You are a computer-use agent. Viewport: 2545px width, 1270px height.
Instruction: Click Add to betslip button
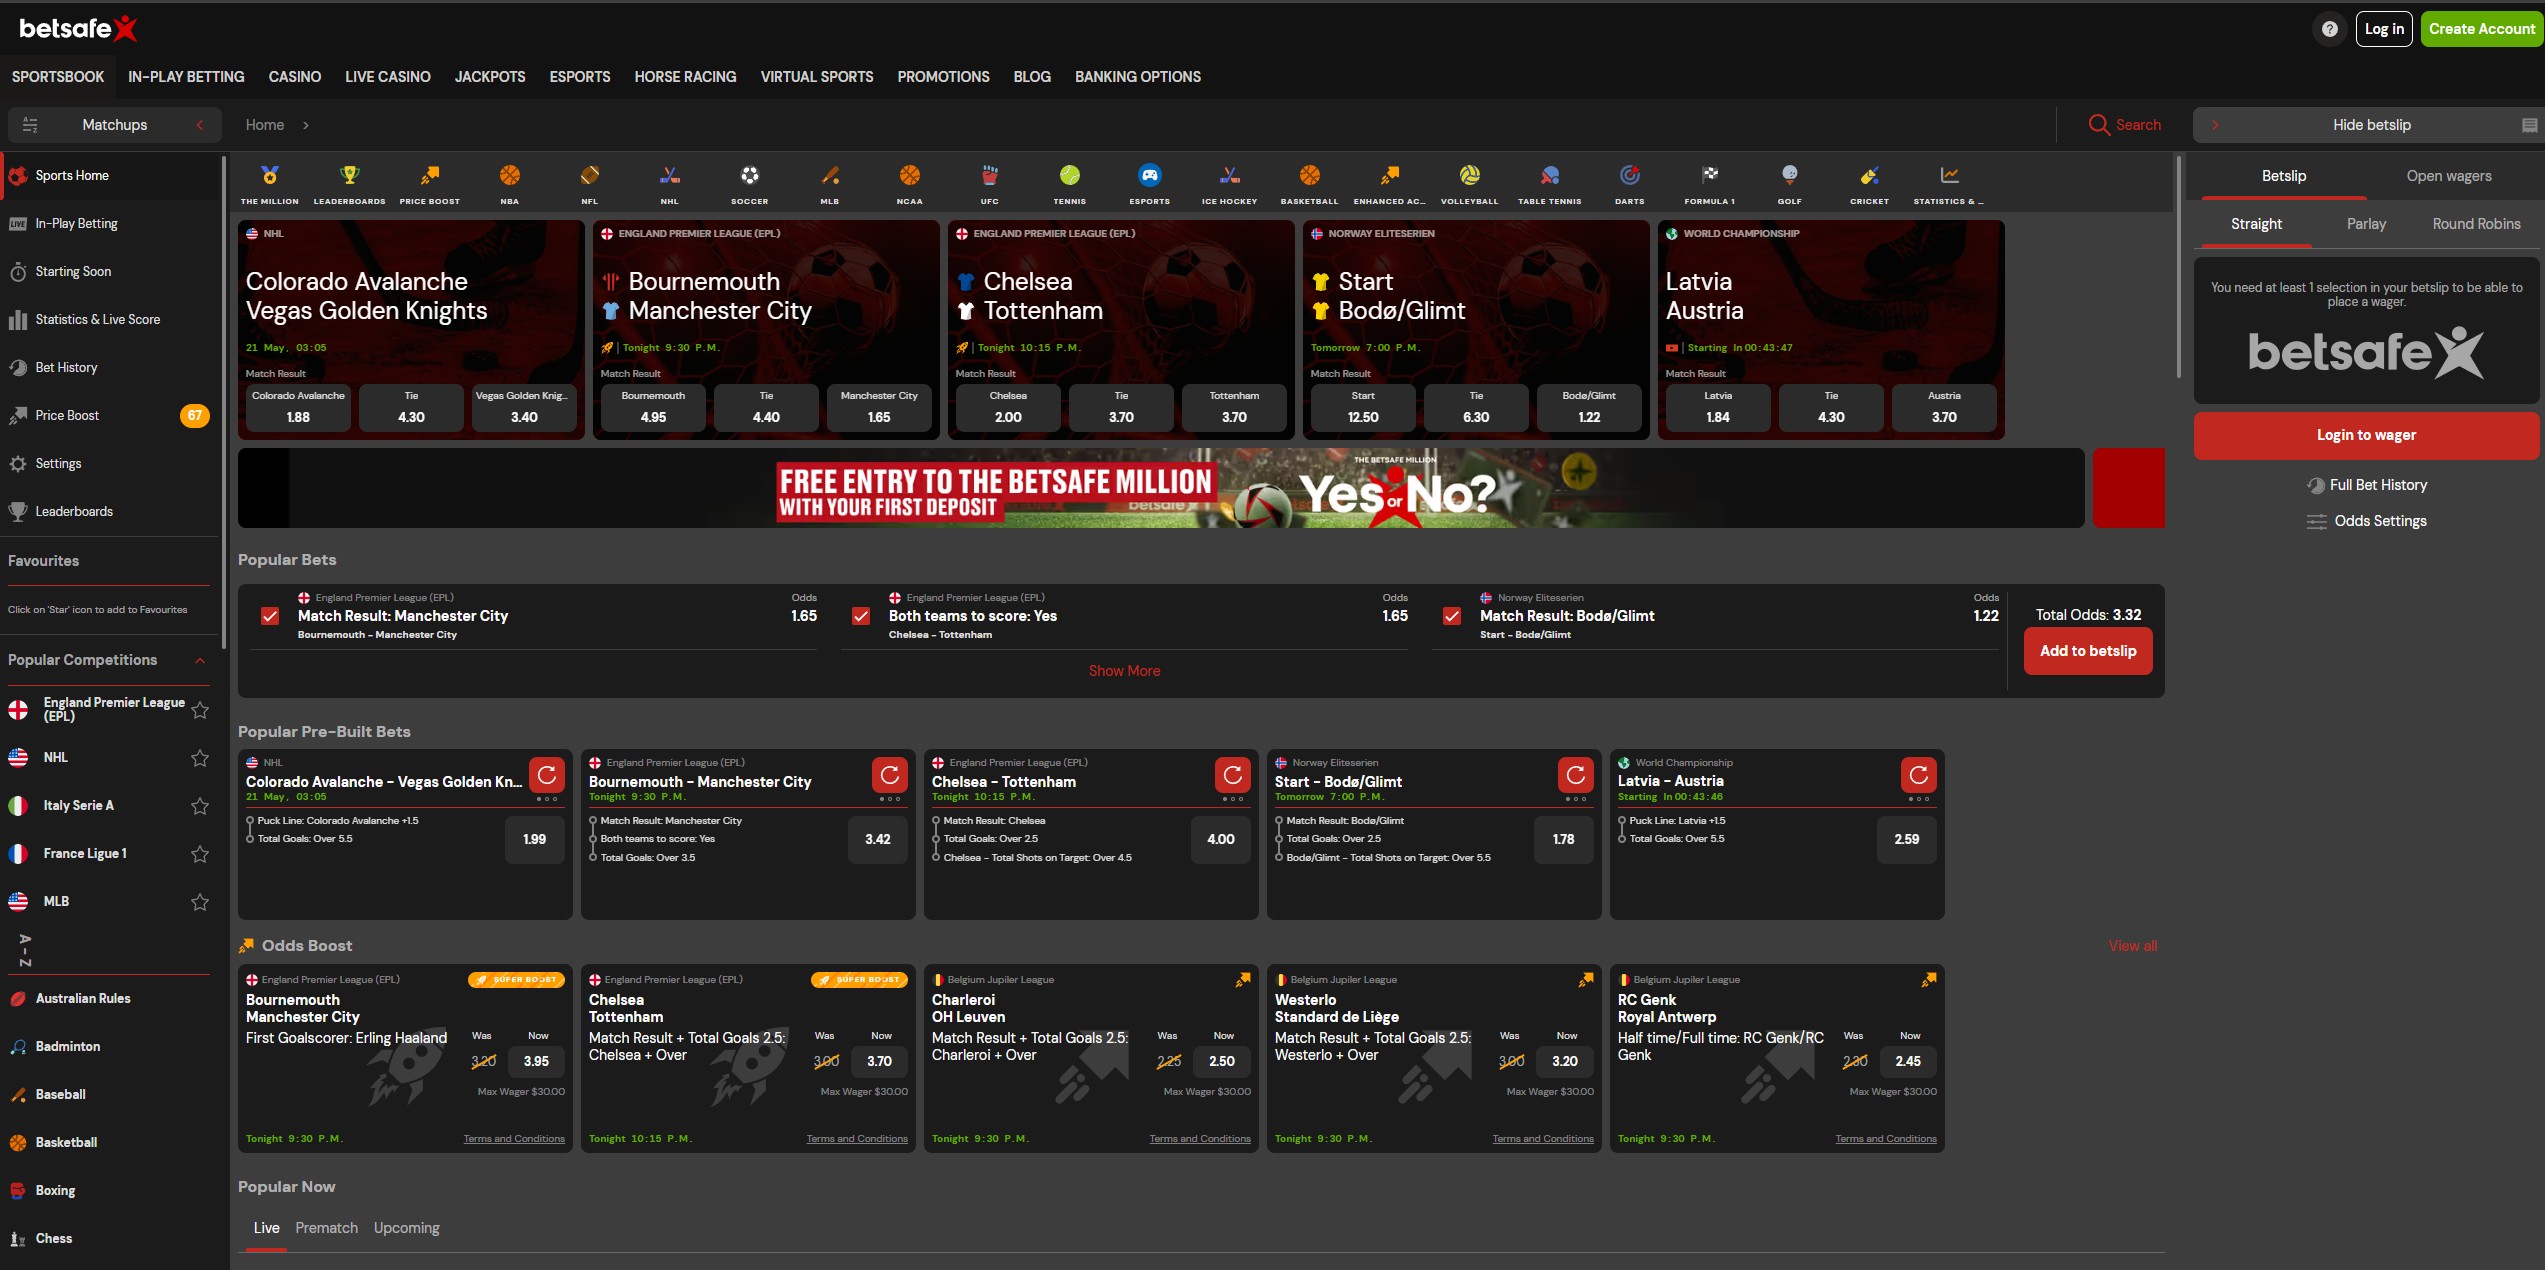tap(2088, 651)
